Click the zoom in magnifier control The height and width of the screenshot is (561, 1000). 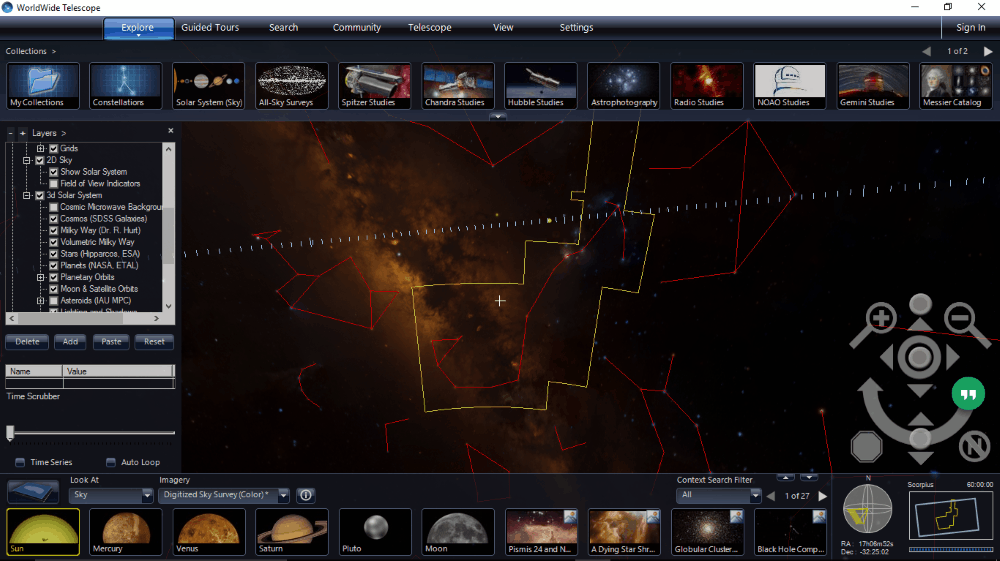click(x=879, y=319)
